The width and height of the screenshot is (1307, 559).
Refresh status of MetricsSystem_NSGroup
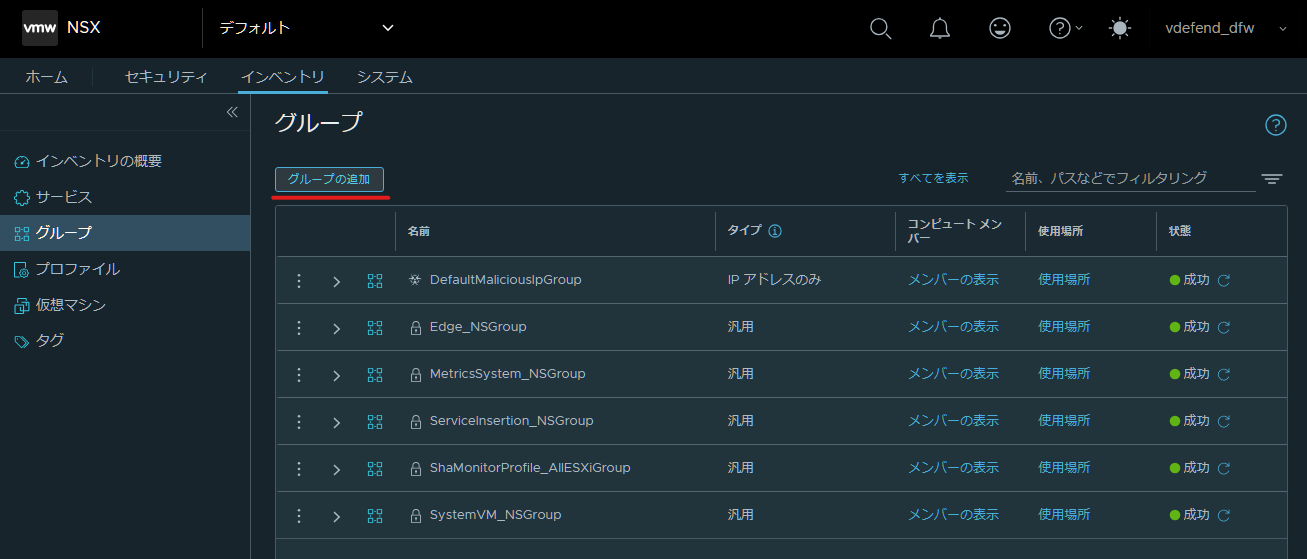pos(1223,375)
